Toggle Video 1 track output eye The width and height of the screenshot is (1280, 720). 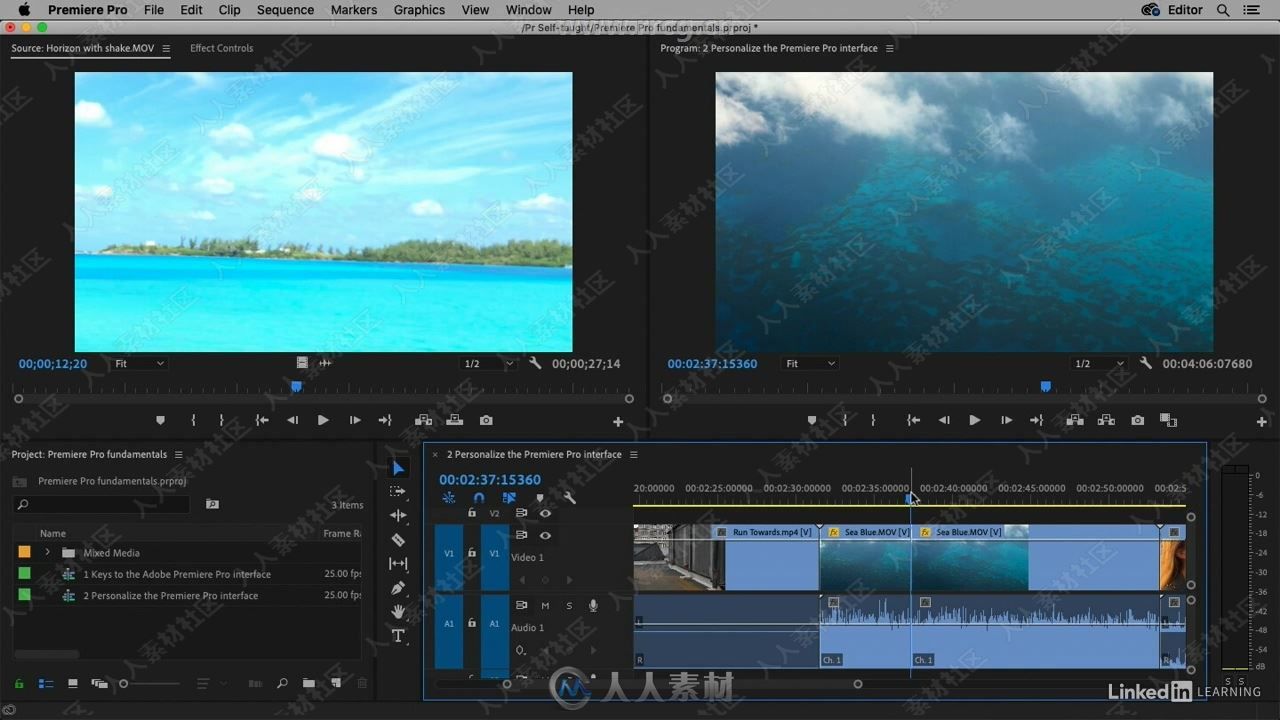point(545,535)
